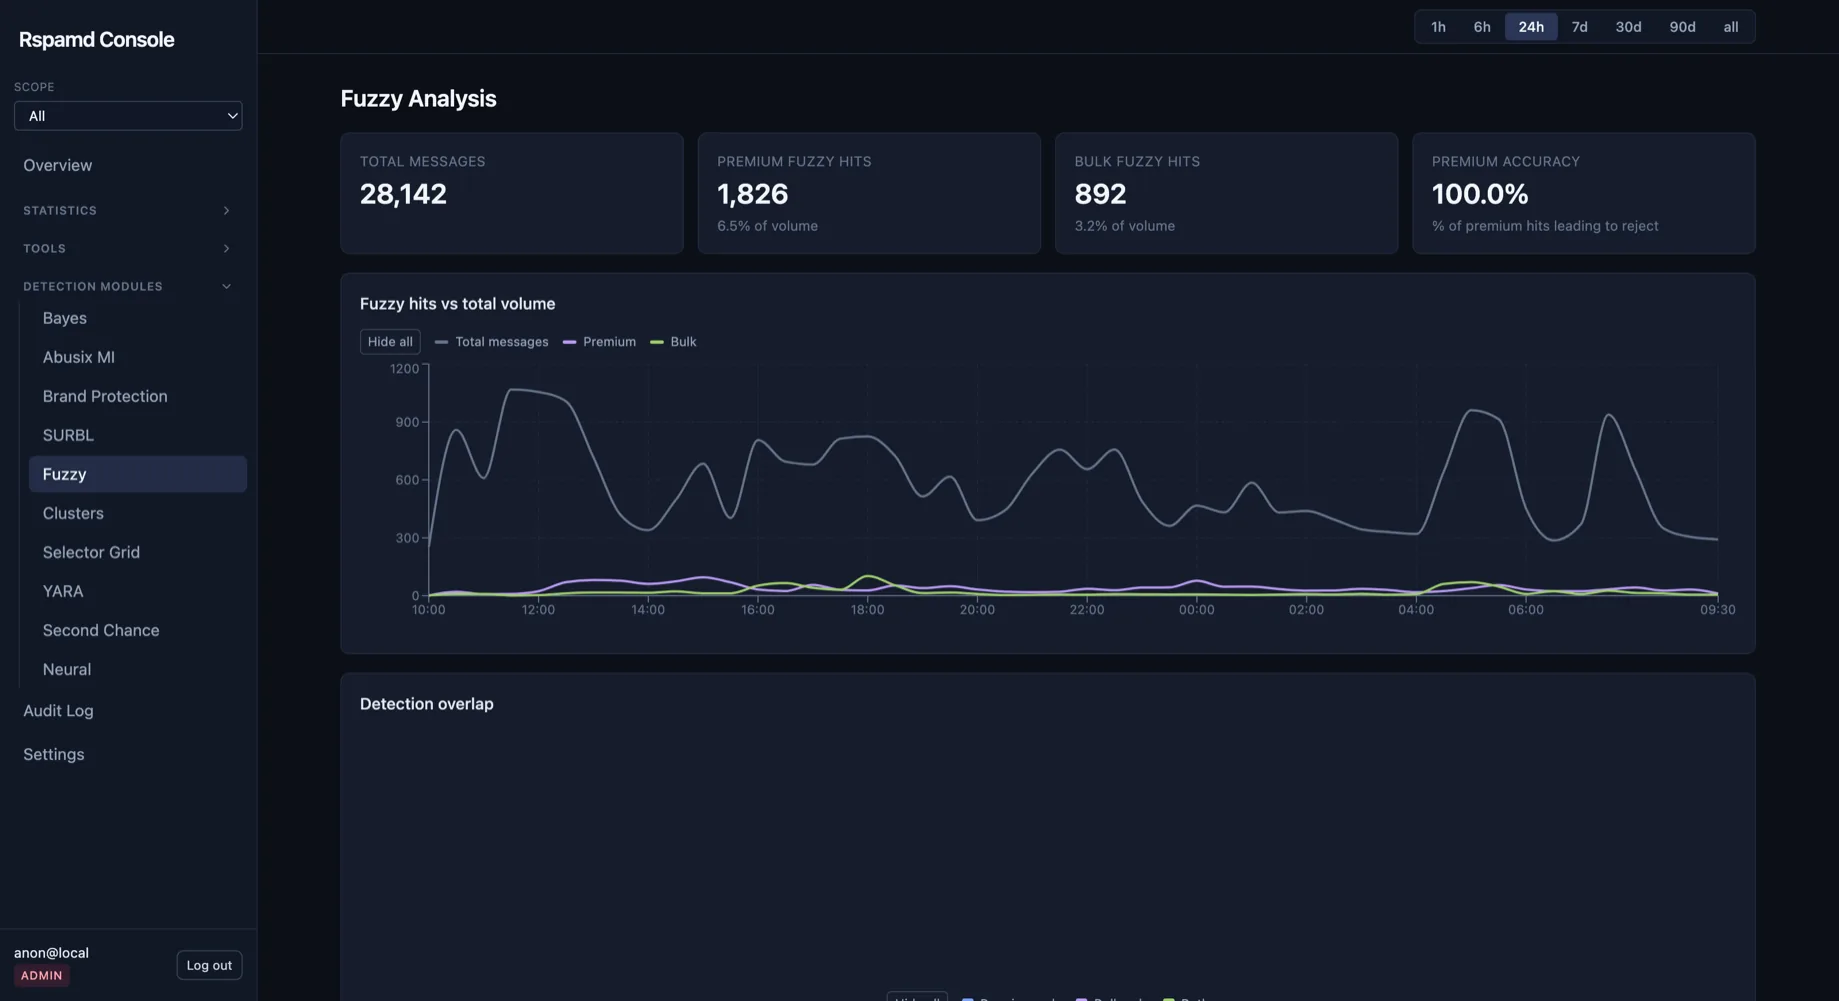1839x1001 pixels.
Task: Select the Fuzzy module item
Action: pyautogui.click(x=137, y=474)
